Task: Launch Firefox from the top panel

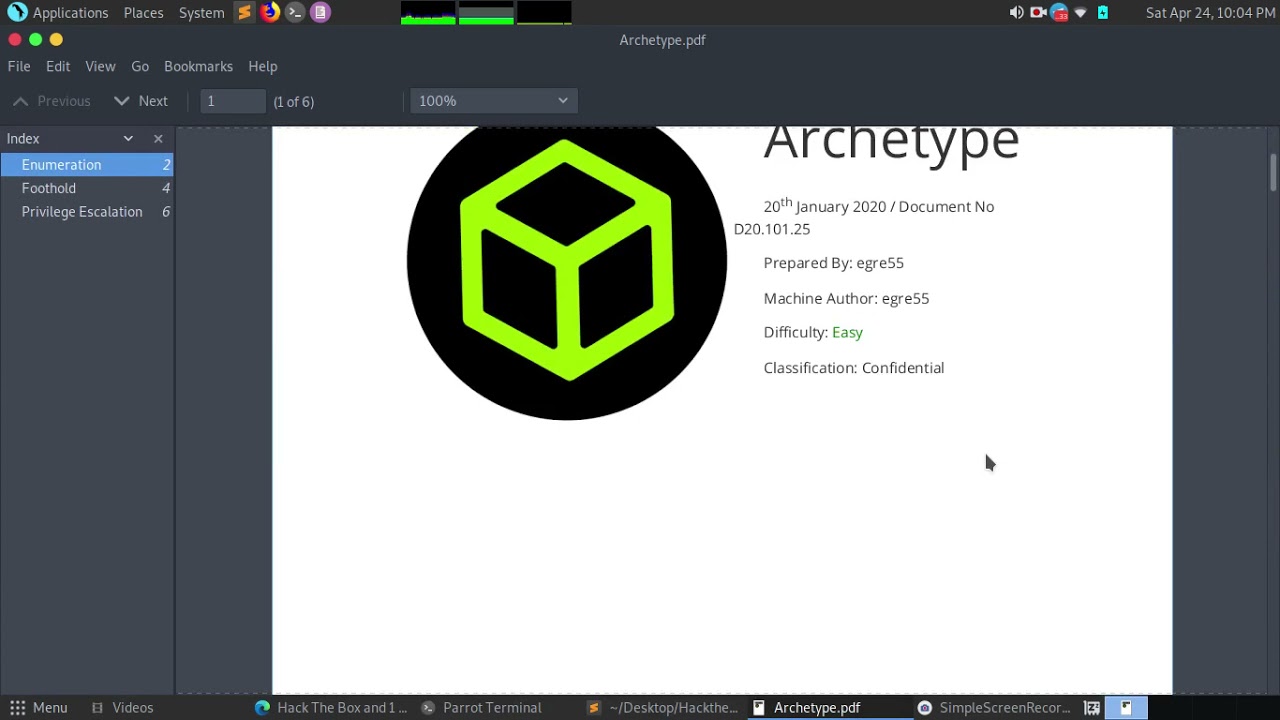Action: coord(270,13)
